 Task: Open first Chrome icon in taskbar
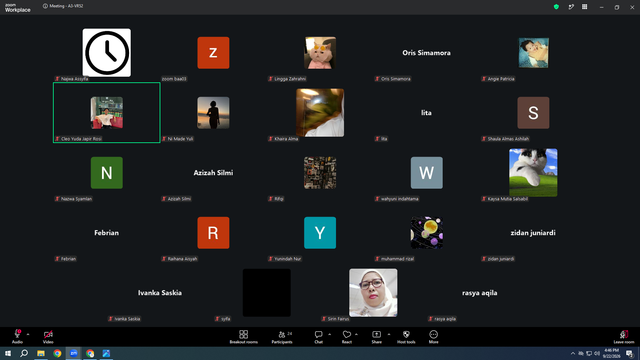(57, 353)
